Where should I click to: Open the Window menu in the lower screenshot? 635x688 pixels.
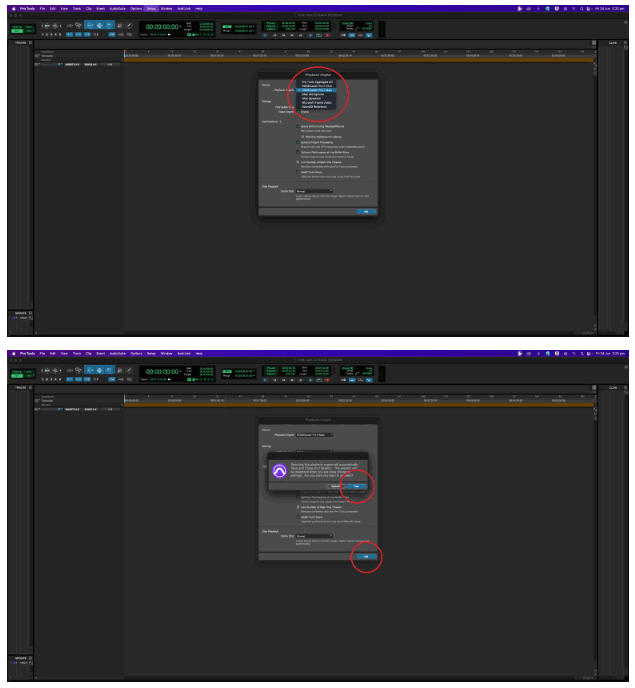click(166, 353)
